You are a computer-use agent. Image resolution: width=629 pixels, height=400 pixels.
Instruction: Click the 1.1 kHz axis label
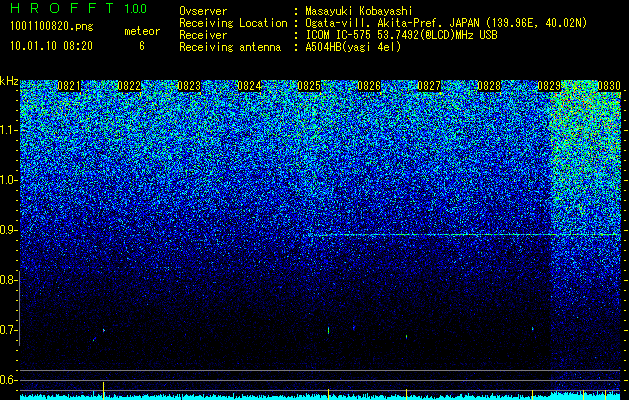(8, 130)
